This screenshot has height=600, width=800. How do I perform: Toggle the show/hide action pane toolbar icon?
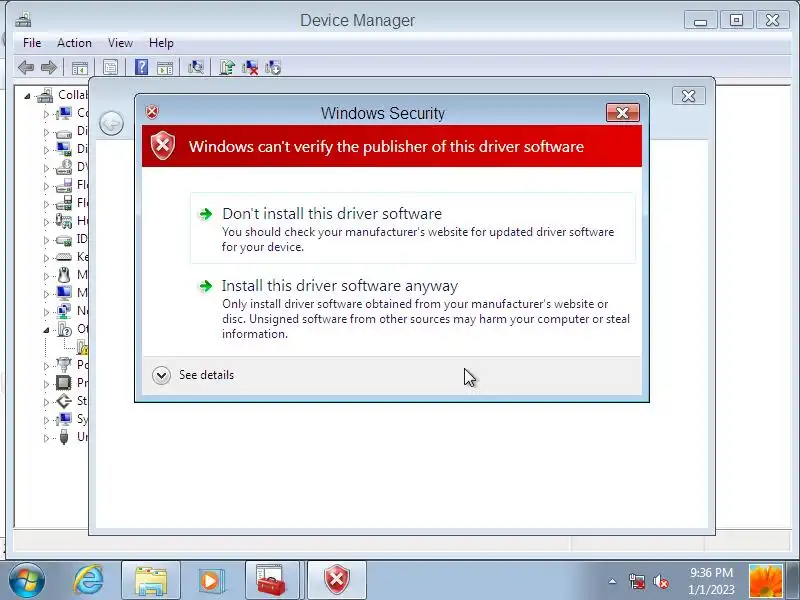(165, 67)
